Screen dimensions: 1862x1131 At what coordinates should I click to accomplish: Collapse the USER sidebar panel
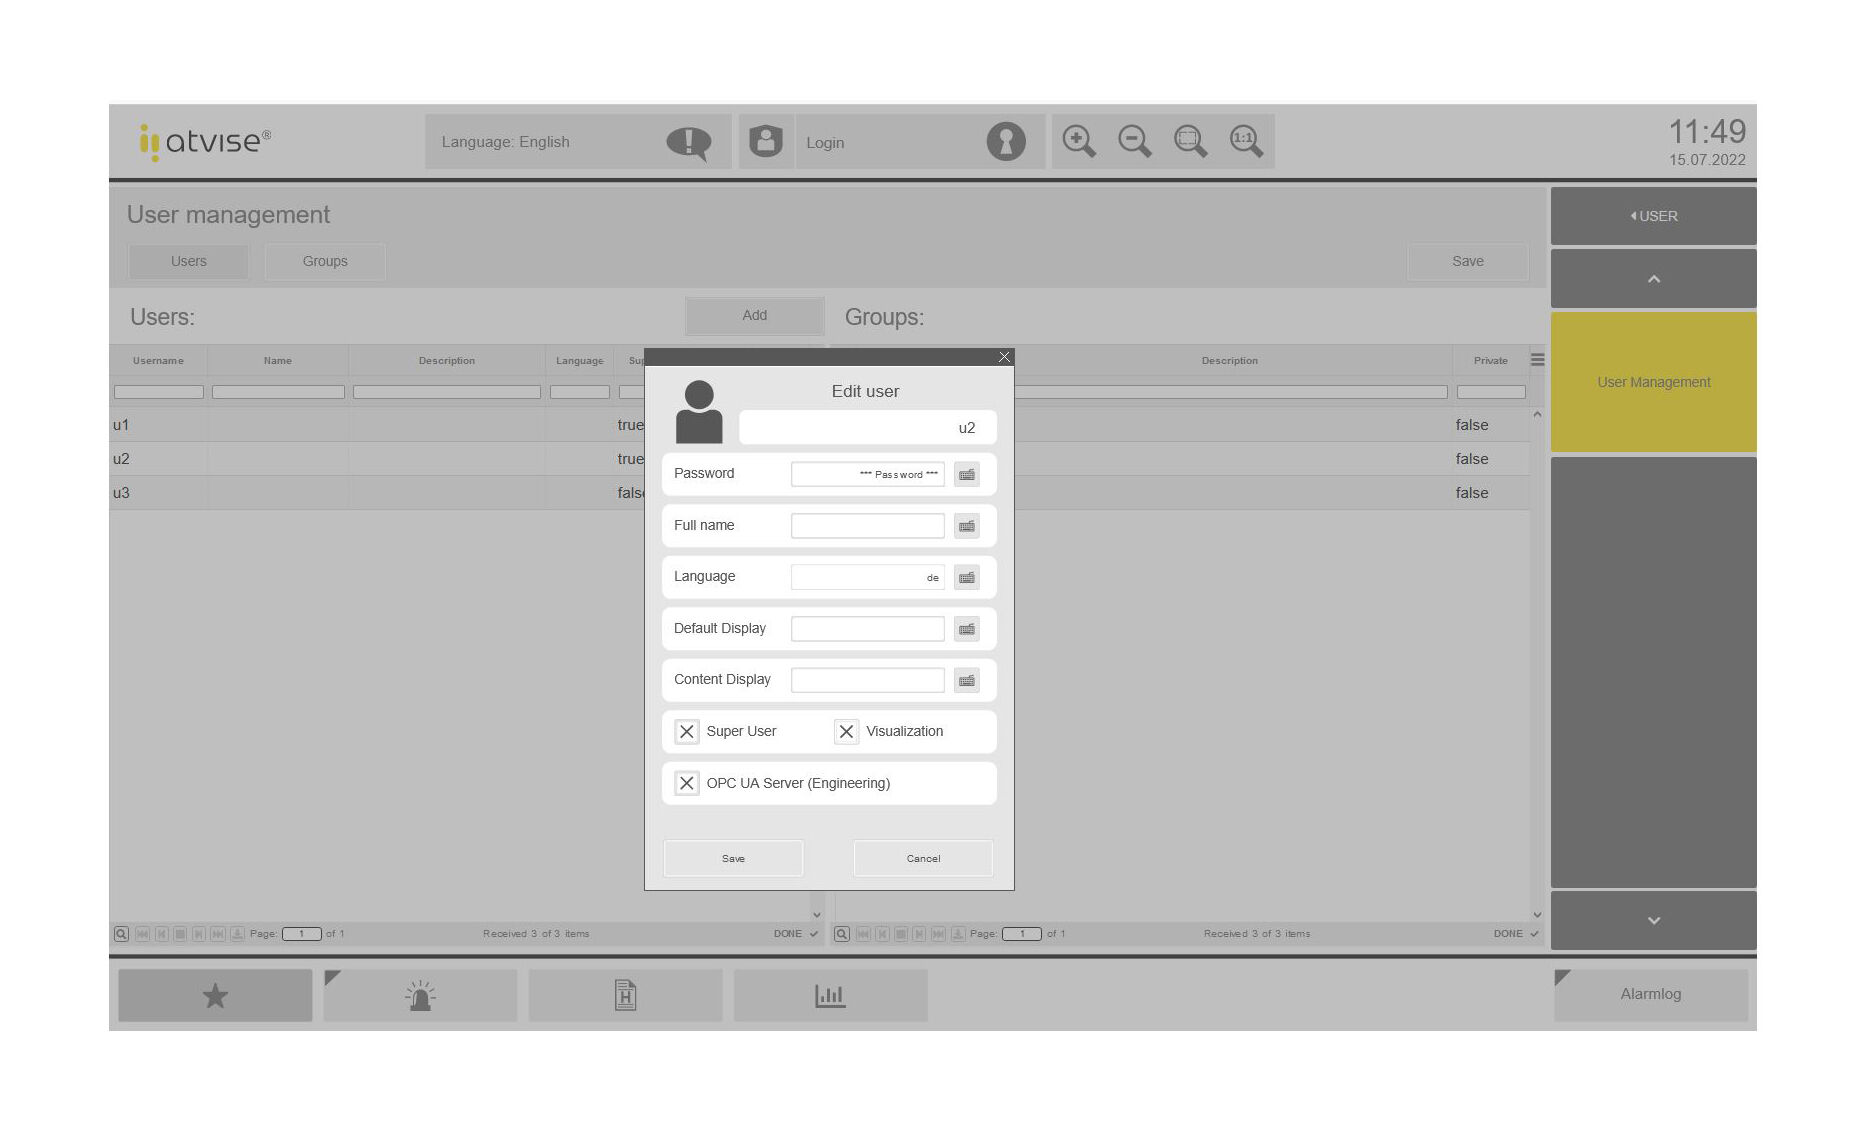[1653, 215]
